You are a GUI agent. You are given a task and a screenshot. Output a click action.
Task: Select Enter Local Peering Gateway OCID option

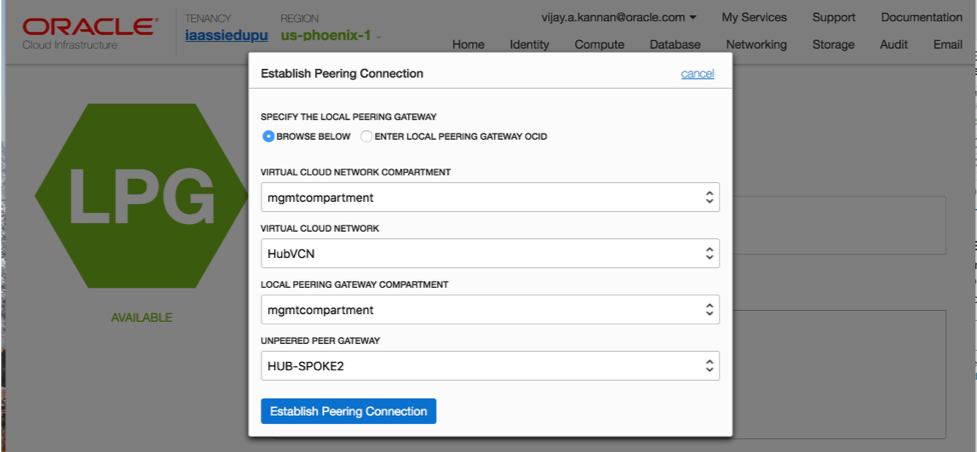pos(366,136)
